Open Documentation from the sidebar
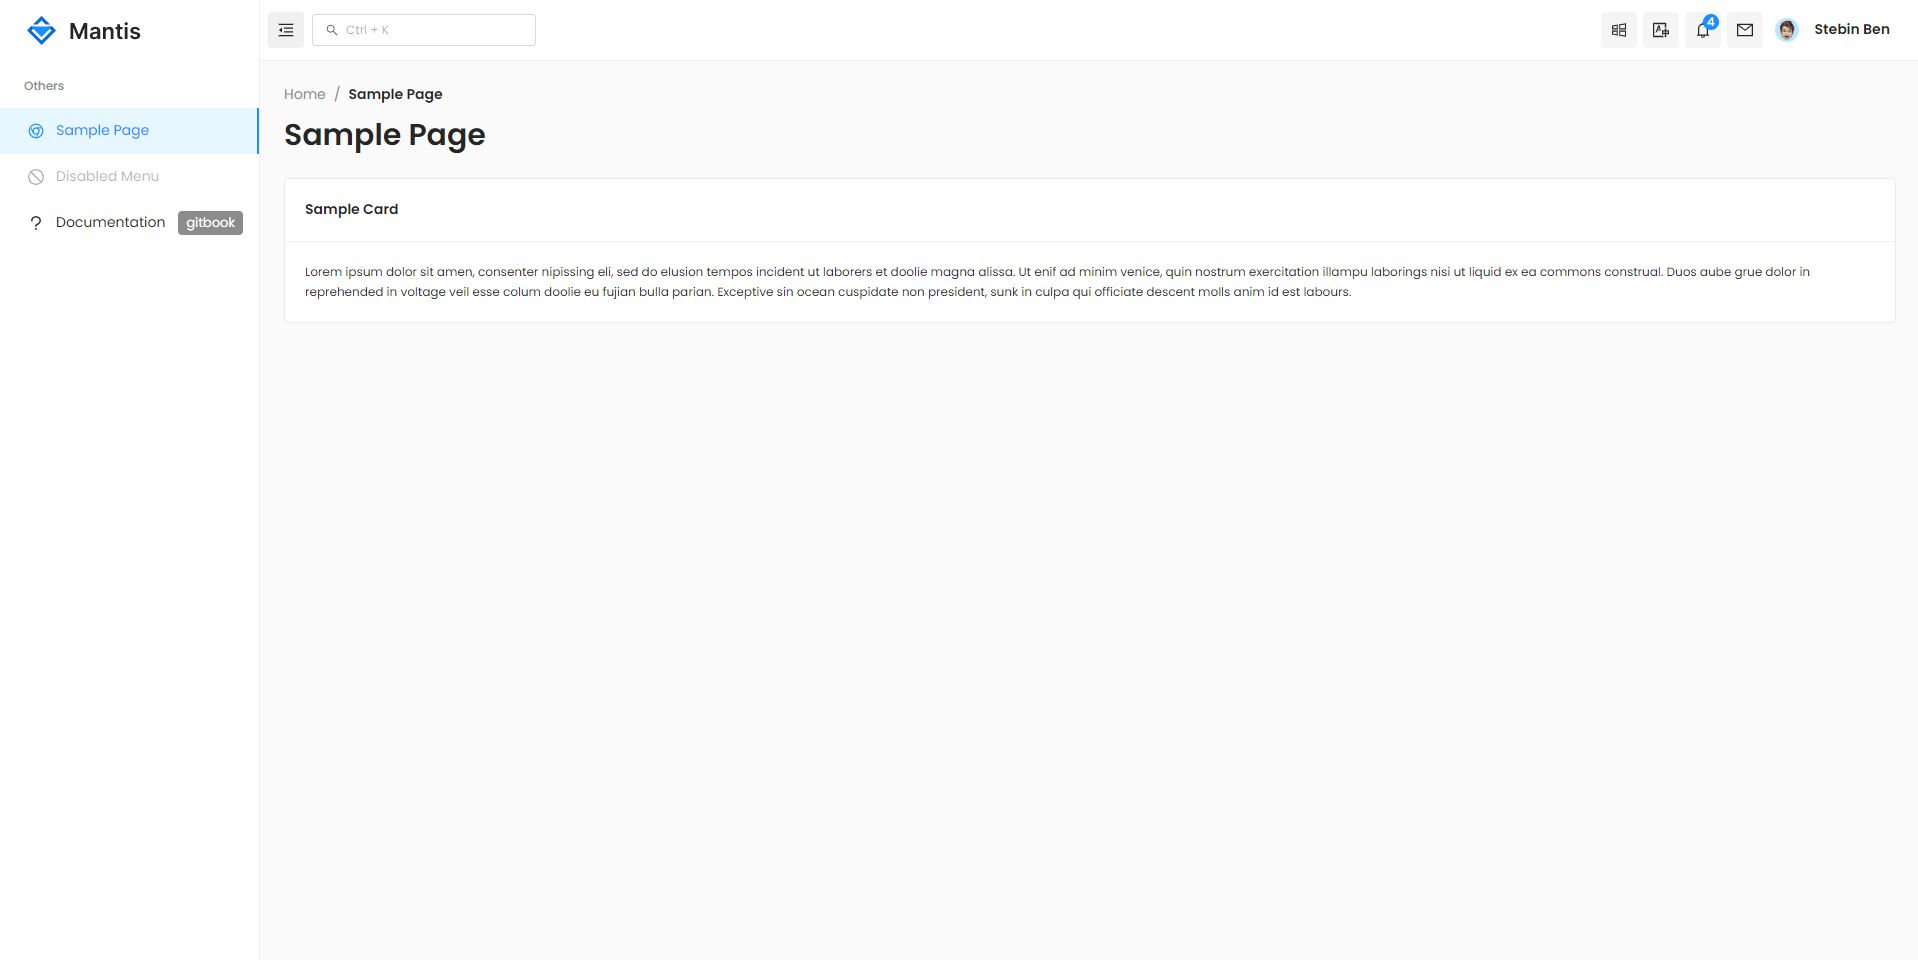Image resolution: width=1918 pixels, height=960 pixels. point(110,222)
